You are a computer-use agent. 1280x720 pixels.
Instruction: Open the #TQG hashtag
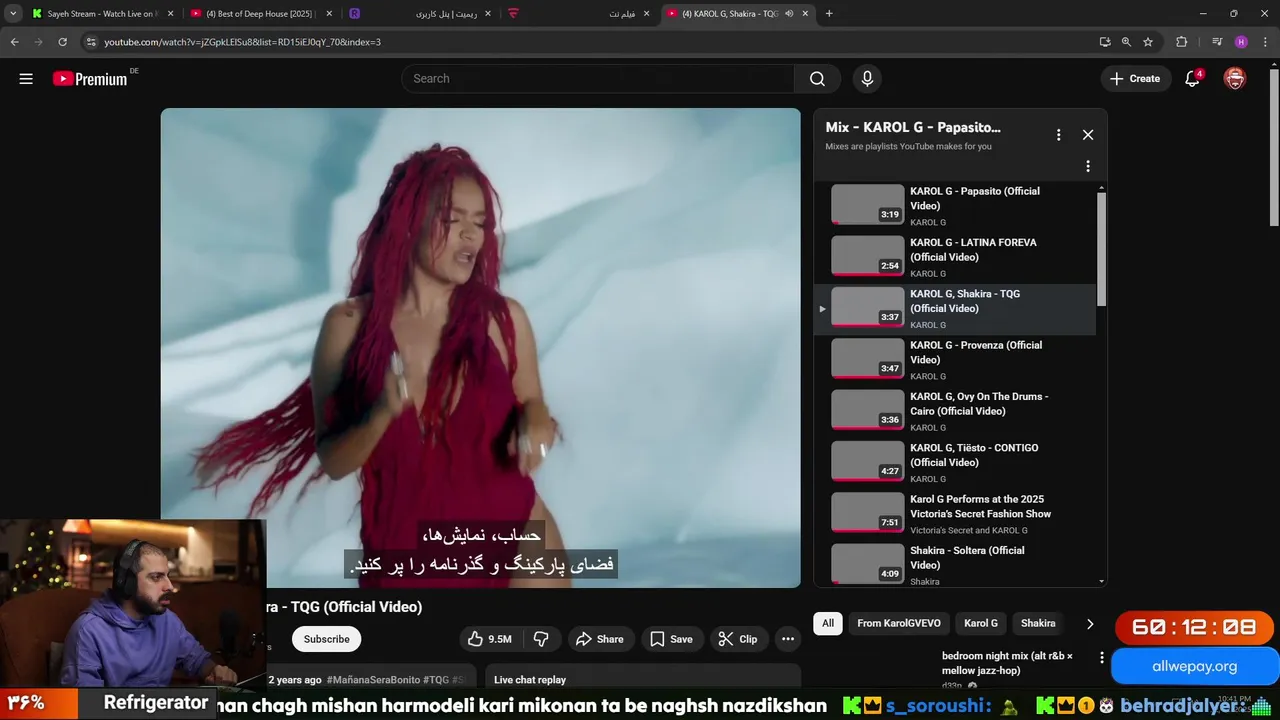click(436, 680)
